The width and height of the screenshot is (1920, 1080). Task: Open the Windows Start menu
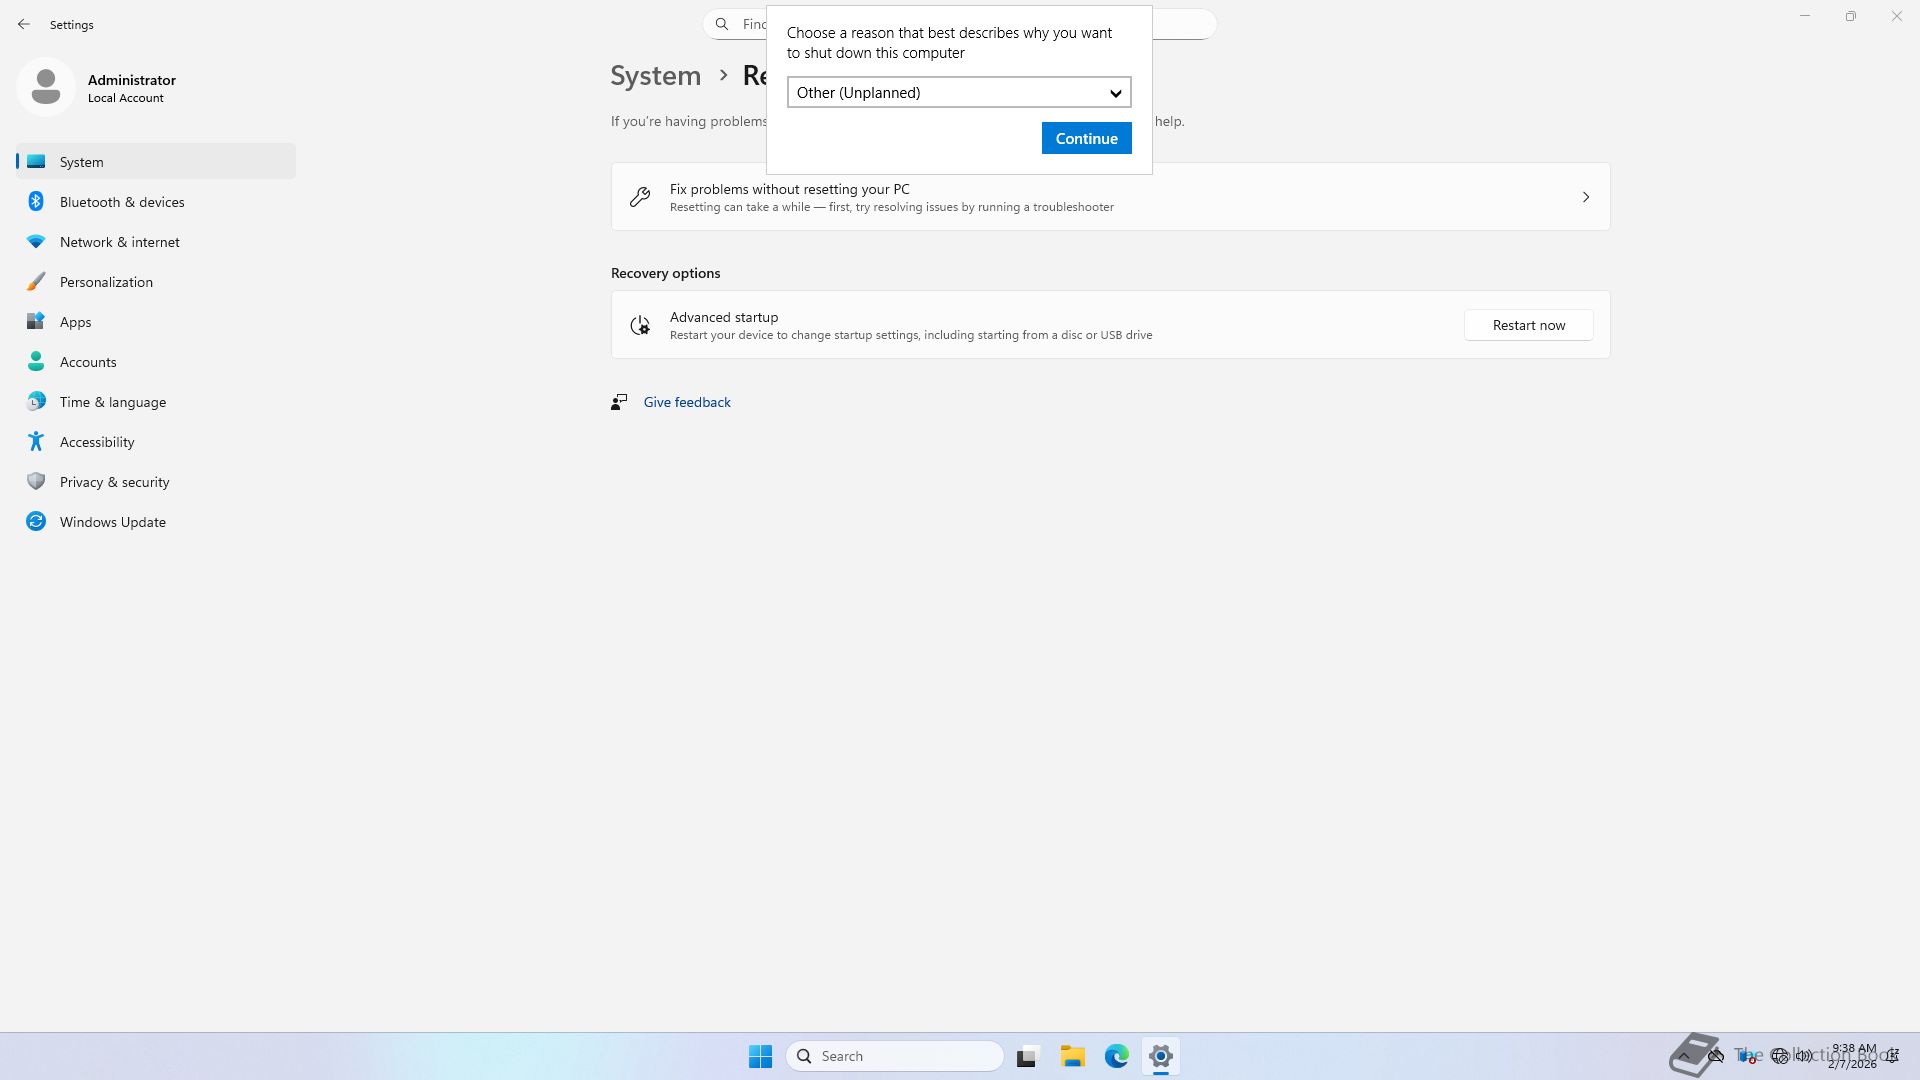tap(760, 1056)
